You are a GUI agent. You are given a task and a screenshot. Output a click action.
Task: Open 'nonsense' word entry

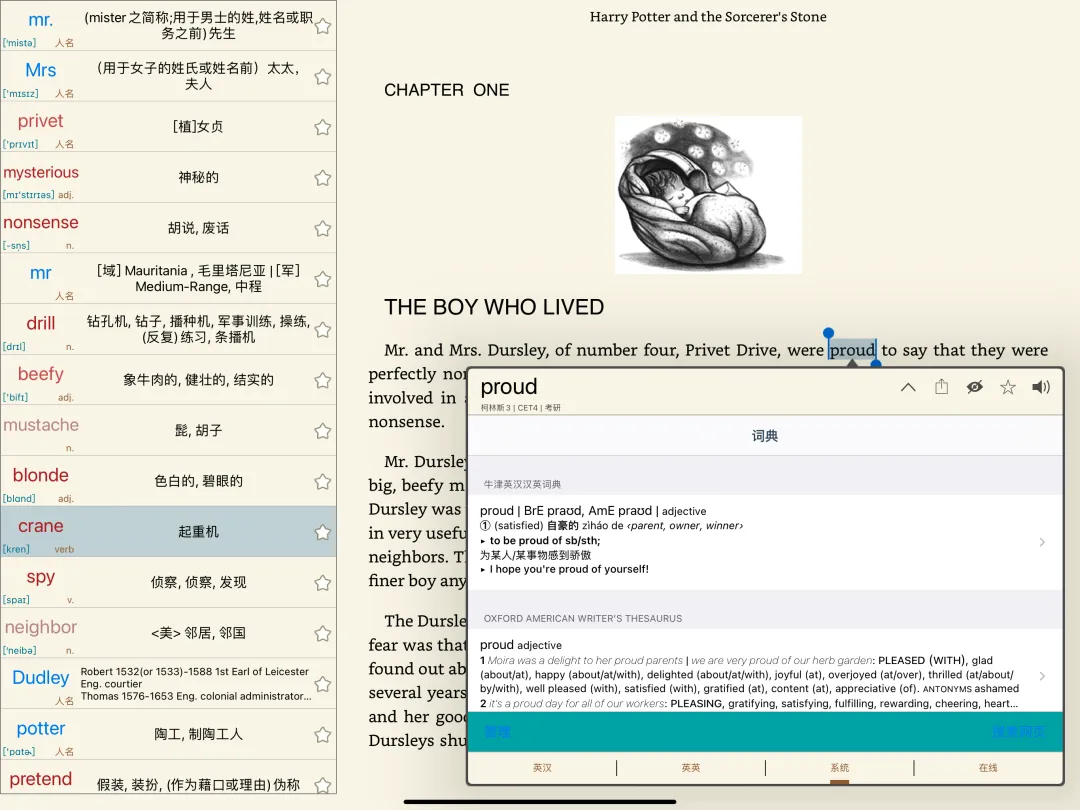click(x=168, y=229)
